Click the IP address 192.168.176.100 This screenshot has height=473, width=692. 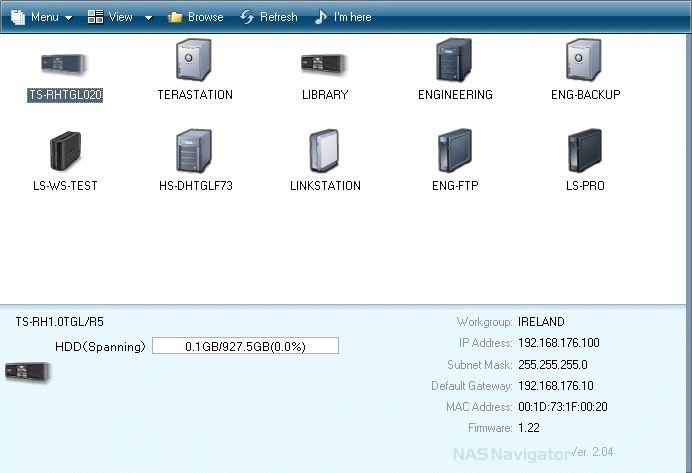point(559,343)
